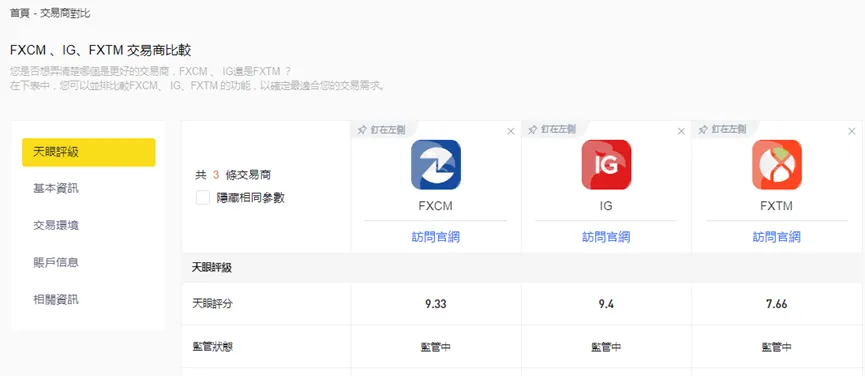Click the 天眼評級 table section header
The width and height of the screenshot is (865, 376).
point(212,268)
